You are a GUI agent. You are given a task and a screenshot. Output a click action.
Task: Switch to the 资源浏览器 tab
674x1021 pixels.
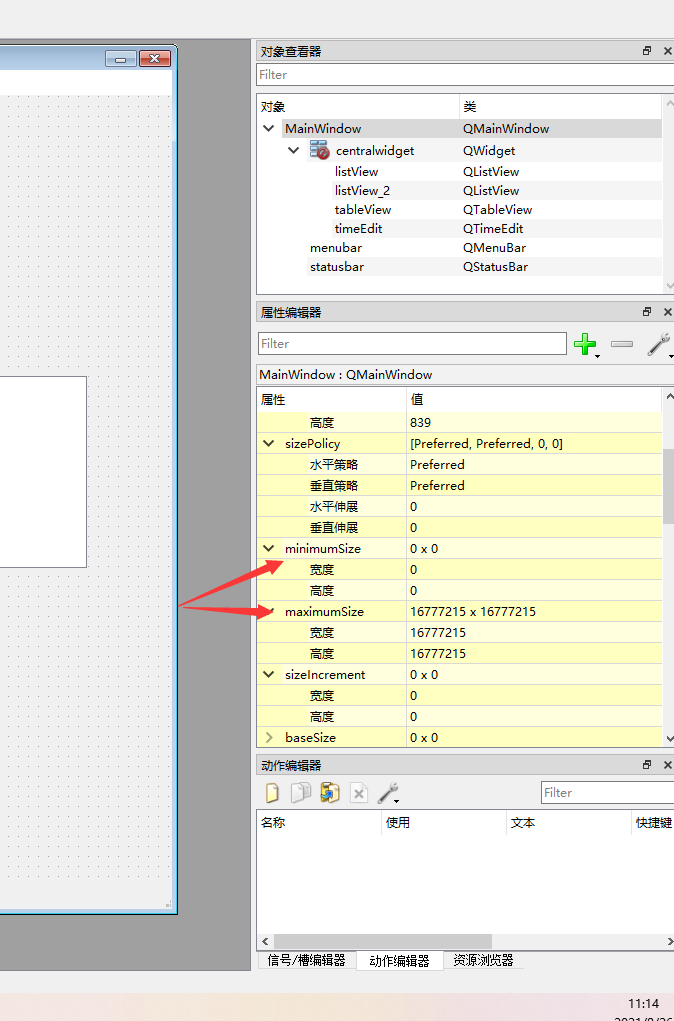tap(483, 960)
